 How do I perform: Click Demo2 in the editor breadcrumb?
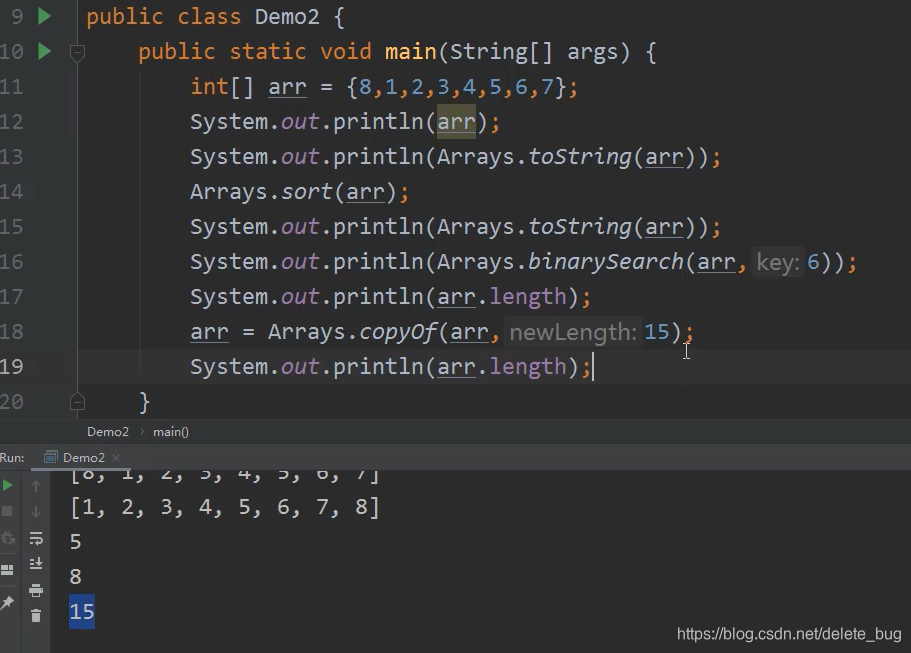[x=107, y=432]
